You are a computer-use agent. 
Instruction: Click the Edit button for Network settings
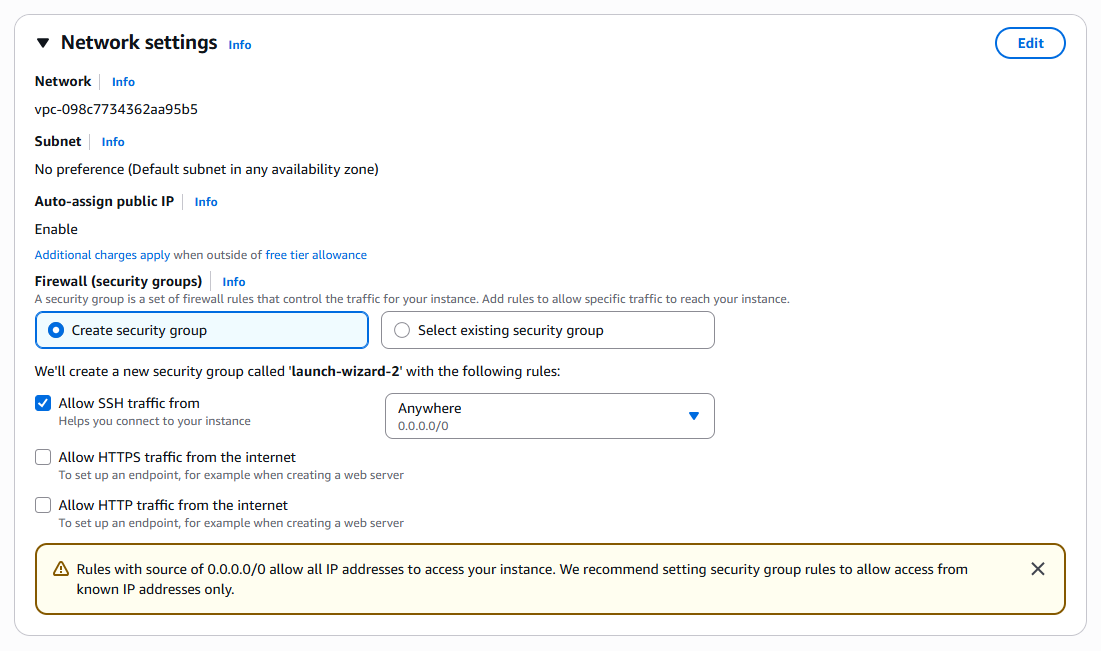tap(1030, 43)
